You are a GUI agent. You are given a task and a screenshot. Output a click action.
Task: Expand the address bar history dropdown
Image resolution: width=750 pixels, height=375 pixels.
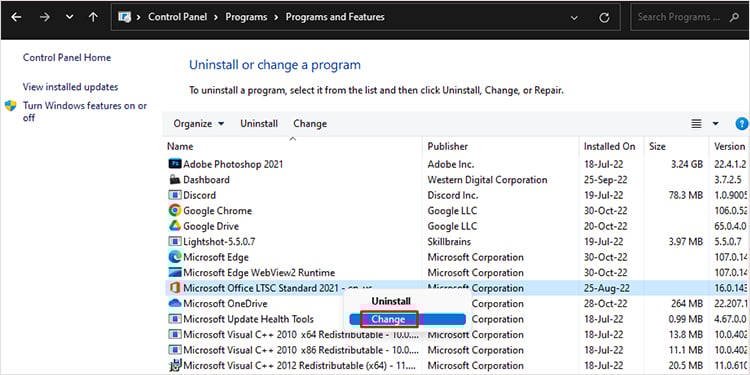pyautogui.click(x=574, y=18)
